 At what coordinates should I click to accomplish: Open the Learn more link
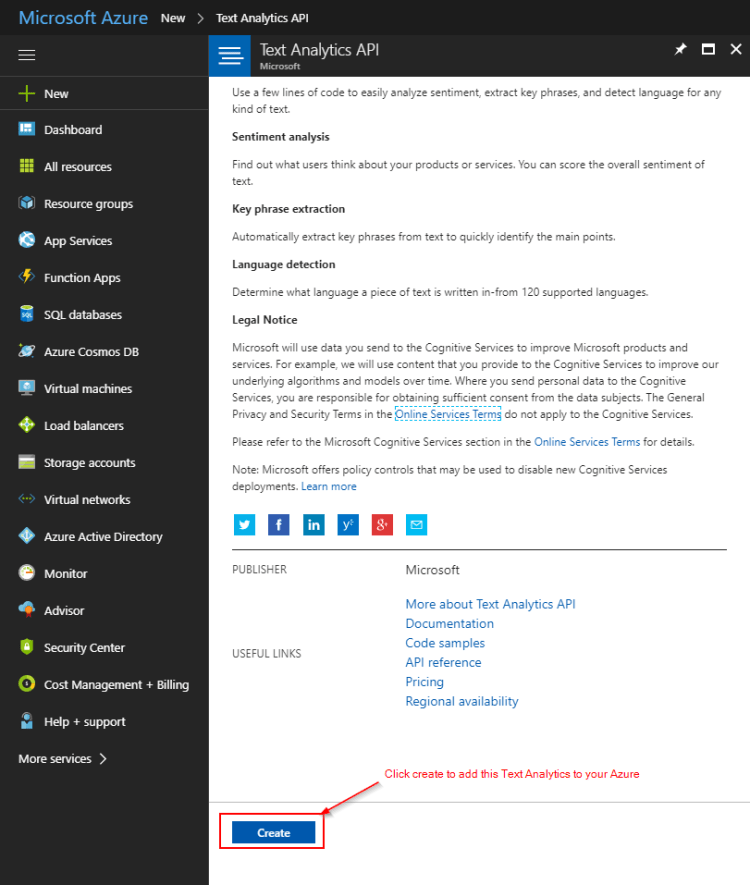click(329, 486)
